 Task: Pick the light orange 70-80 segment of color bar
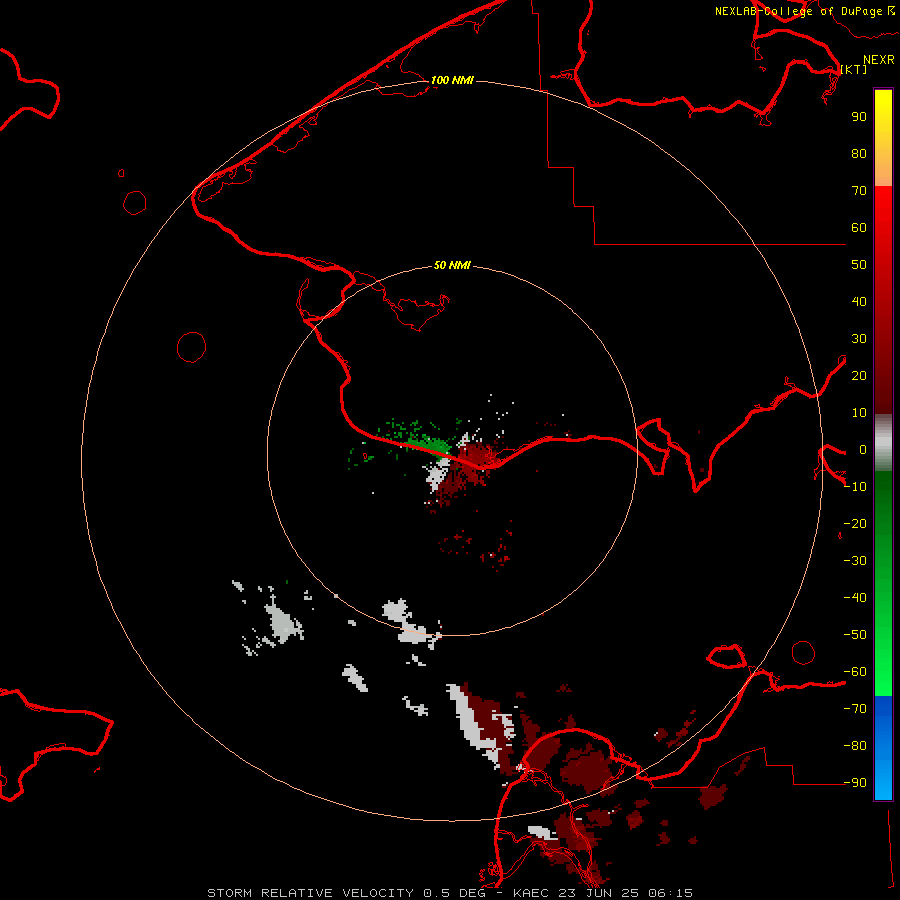pyautogui.click(x=883, y=170)
